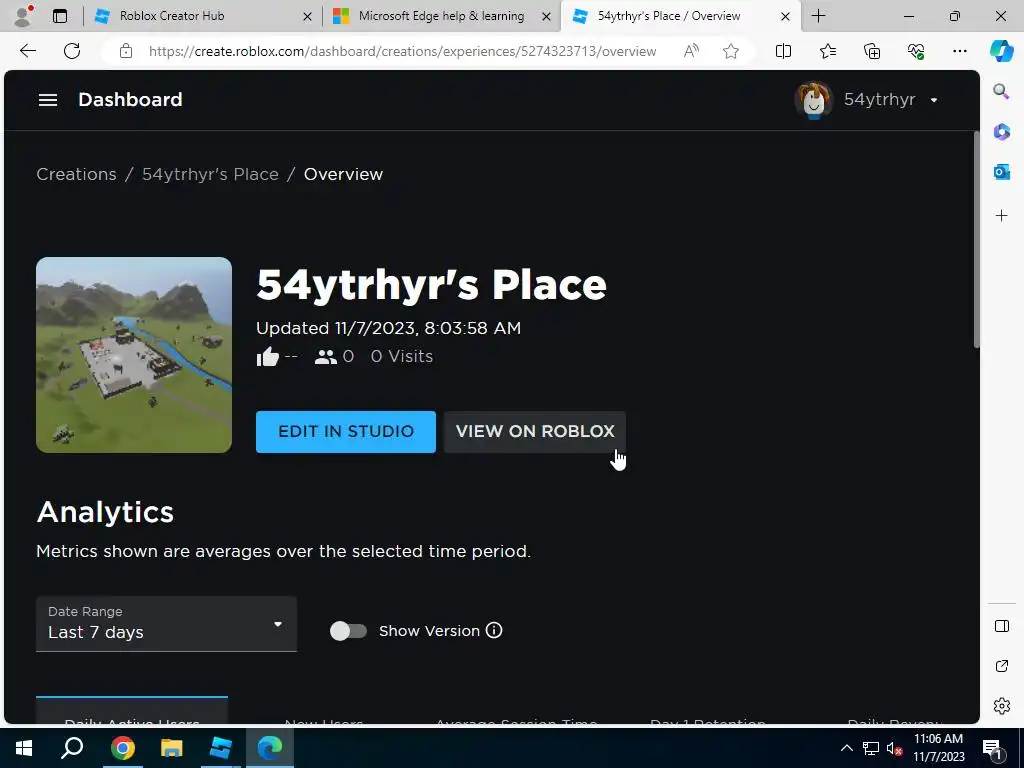Click the Read aloud icon
Viewport: 1024px width, 768px height.
[x=691, y=51]
